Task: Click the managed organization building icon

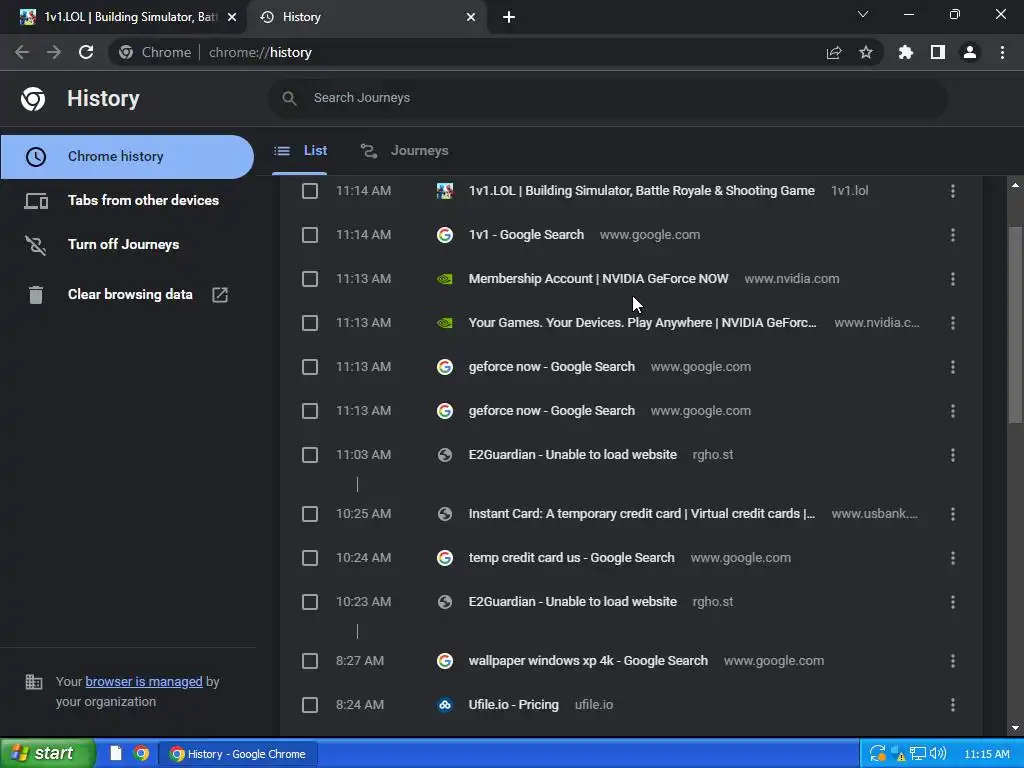Action: click(33, 682)
